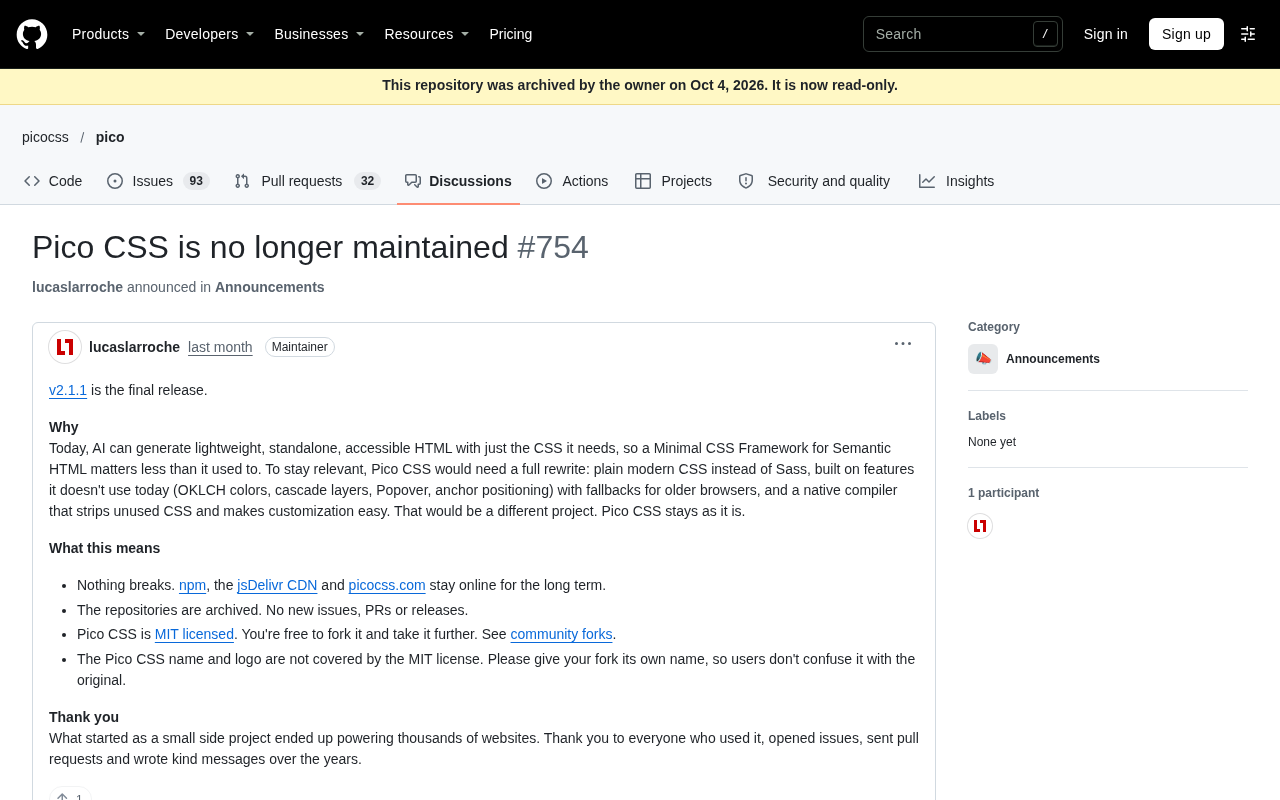Click the participant avatar in sidebar
Image resolution: width=1280 pixels, height=800 pixels.
pos(980,526)
